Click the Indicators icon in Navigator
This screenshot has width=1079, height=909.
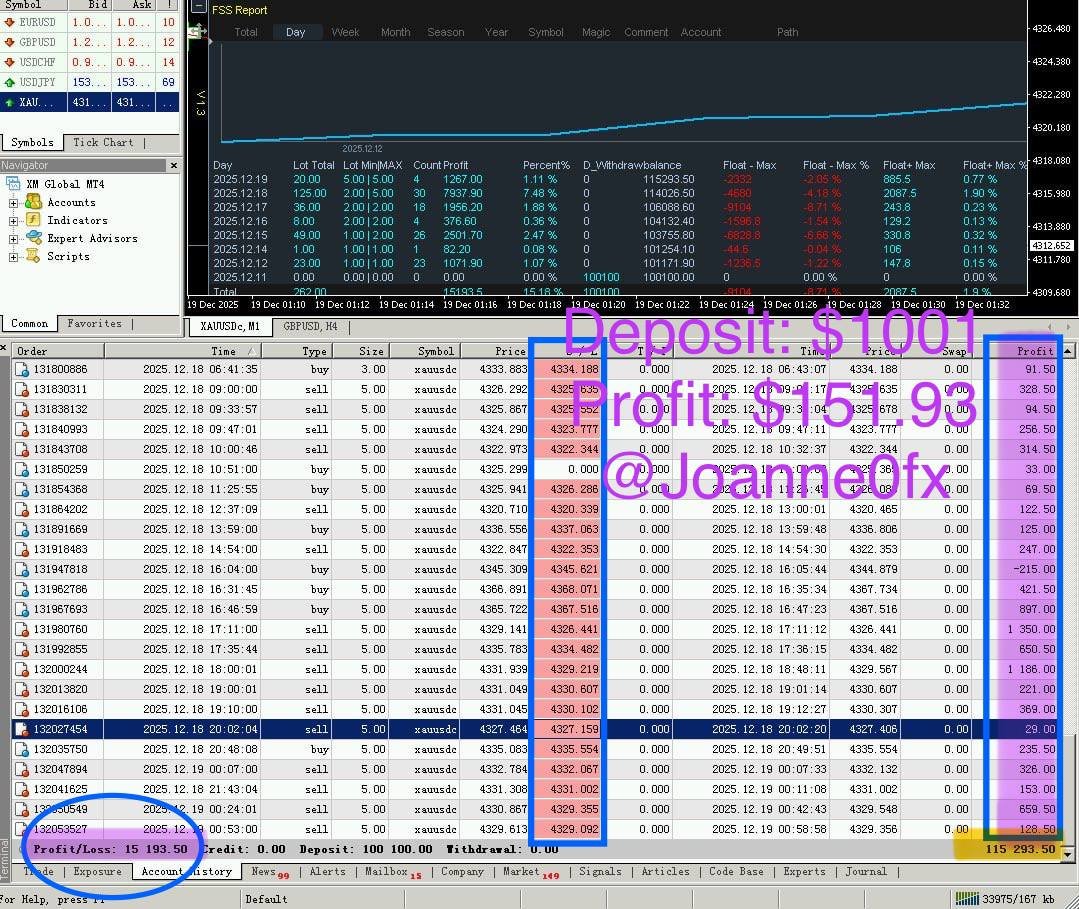click(x=34, y=220)
